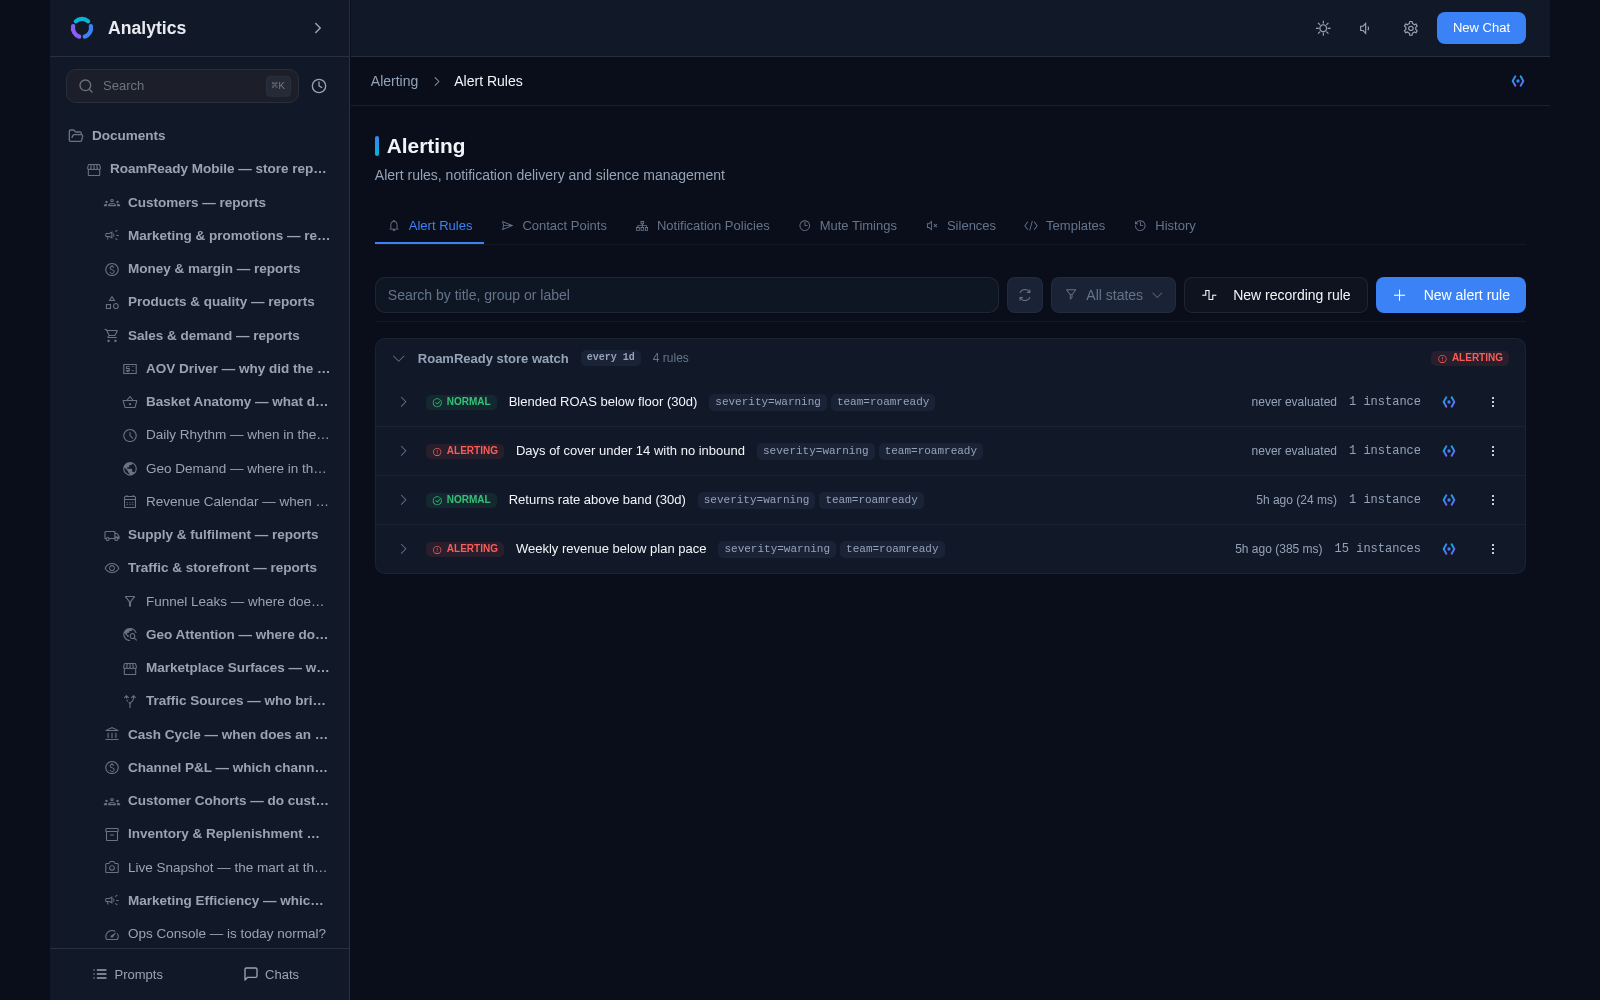Click code icon beside breadcrumb bar
This screenshot has width=1600, height=1000.
coord(1517,81)
